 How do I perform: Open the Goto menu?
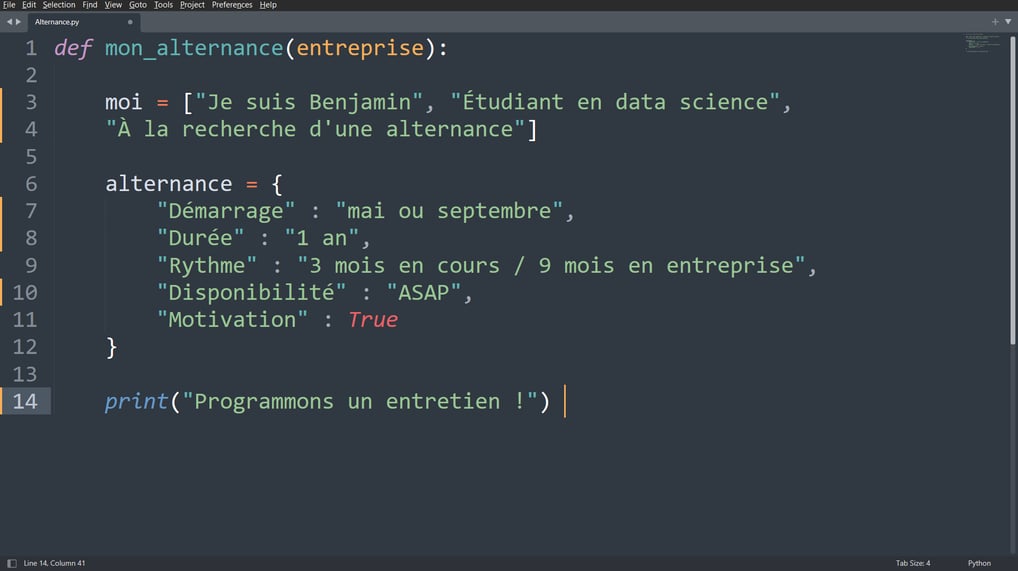click(138, 5)
